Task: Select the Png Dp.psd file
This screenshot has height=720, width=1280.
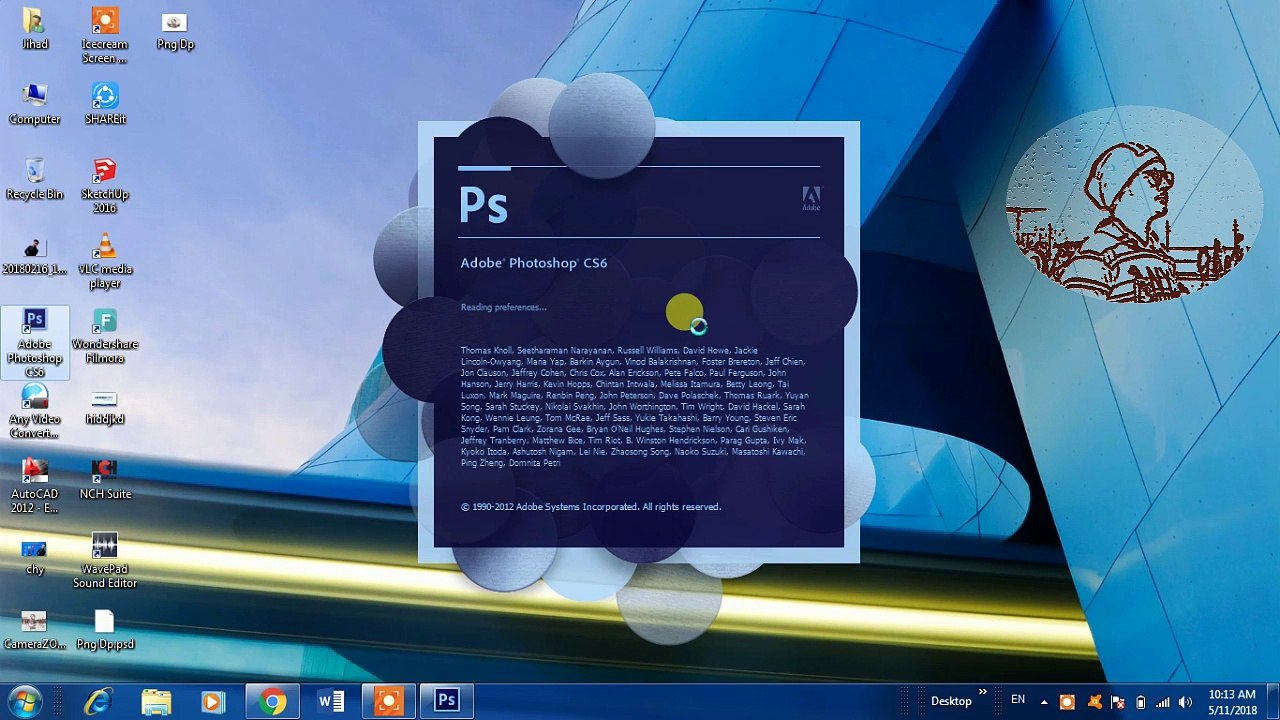Action: click(x=105, y=629)
